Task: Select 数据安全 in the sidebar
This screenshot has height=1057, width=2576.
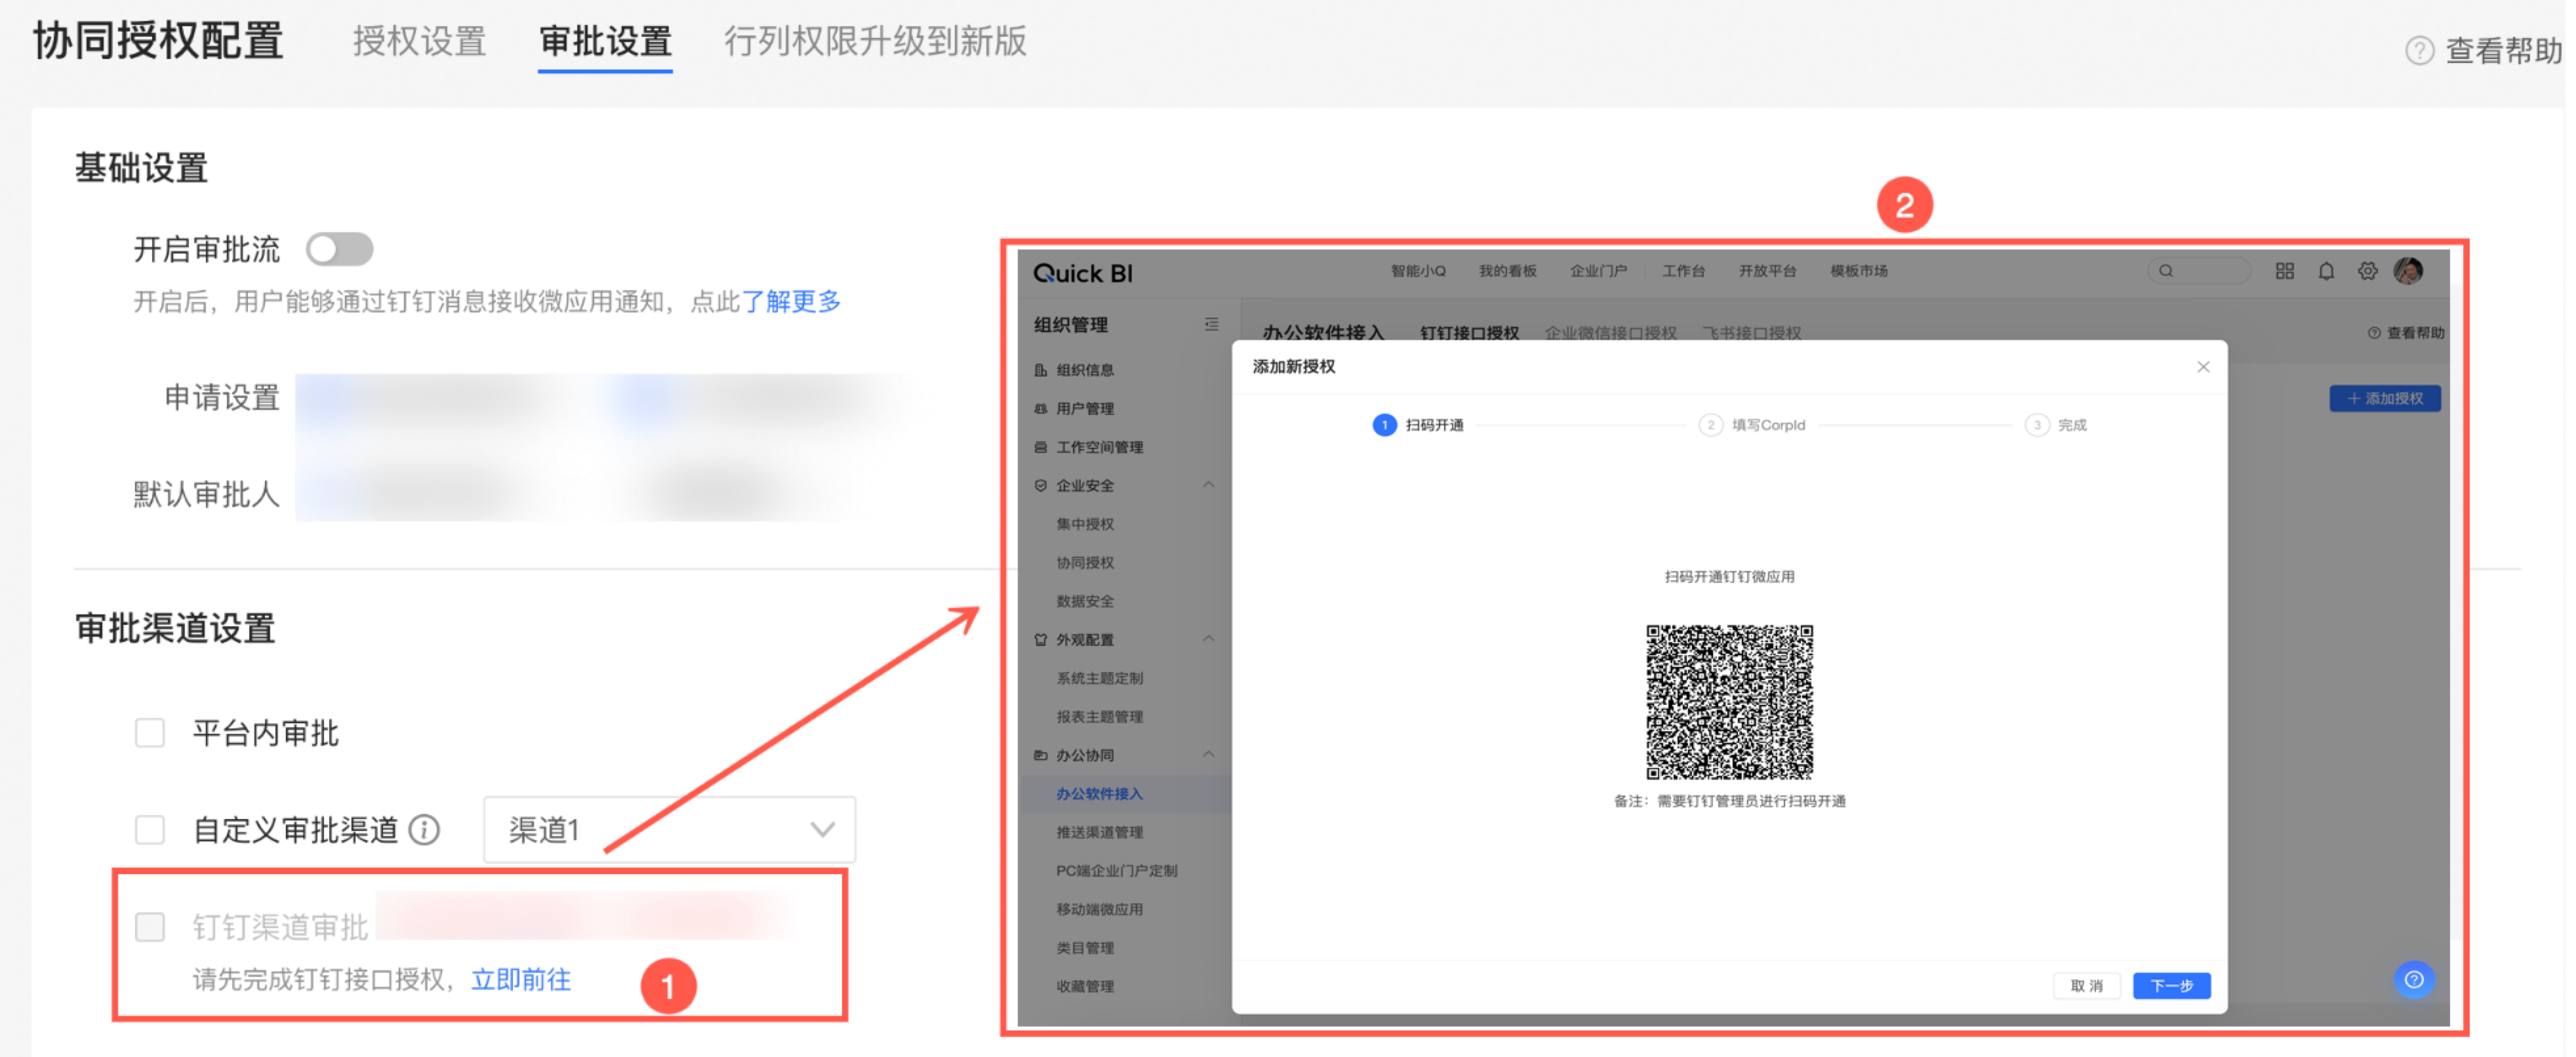Action: tap(1085, 601)
